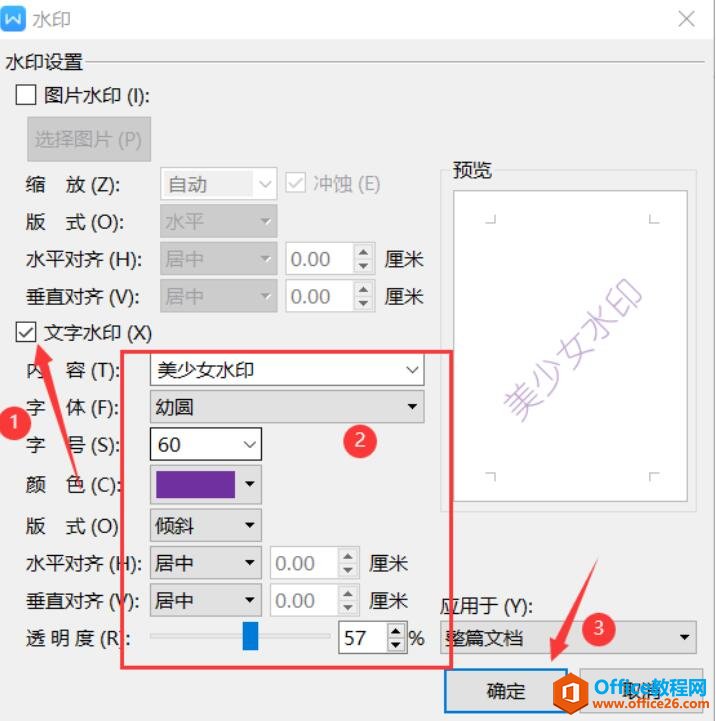Decrease picture vertical offset spinner
The height and width of the screenshot is (721, 716).
point(363,303)
